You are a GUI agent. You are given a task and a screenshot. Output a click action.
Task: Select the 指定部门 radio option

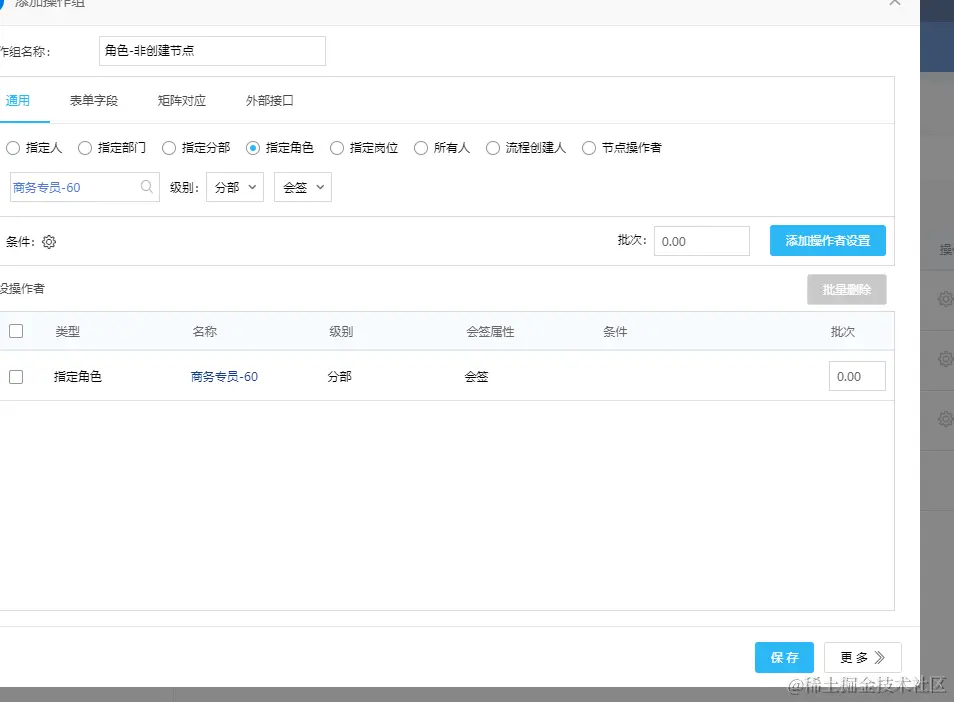click(x=85, y=148)
